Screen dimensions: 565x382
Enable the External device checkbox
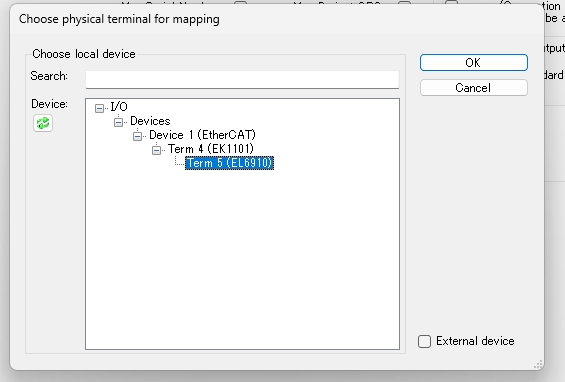pyautogui.click(x=424, y=341)
